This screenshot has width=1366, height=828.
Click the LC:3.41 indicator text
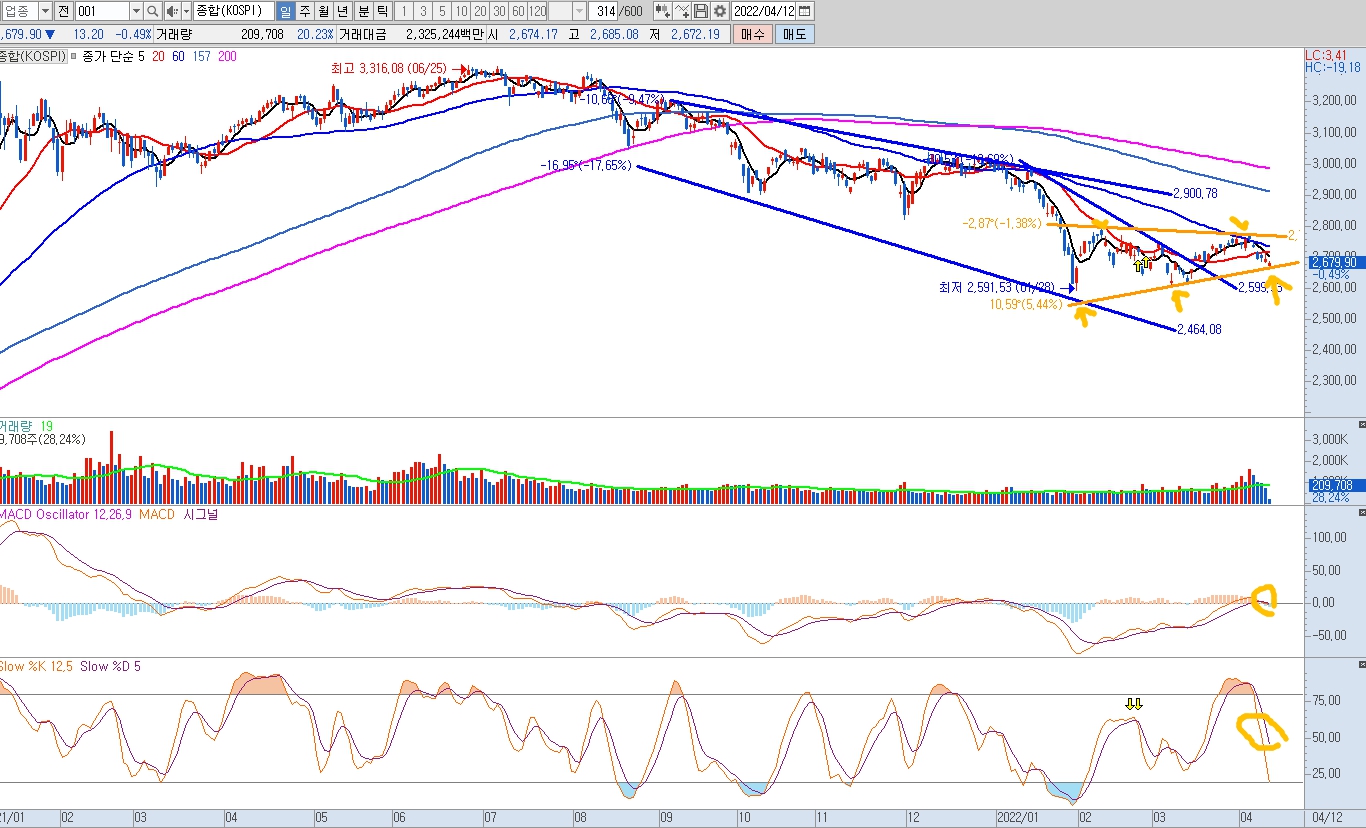pyautogui.click(x=1326, y=55)
